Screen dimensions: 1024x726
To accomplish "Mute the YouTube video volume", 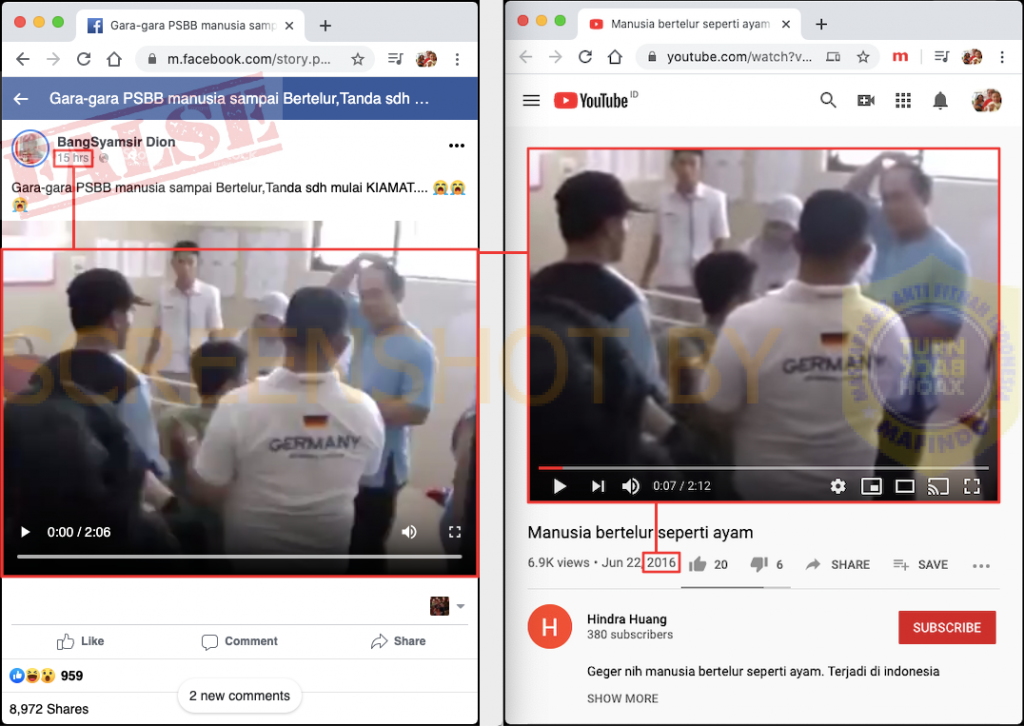I will pos(631,486).
